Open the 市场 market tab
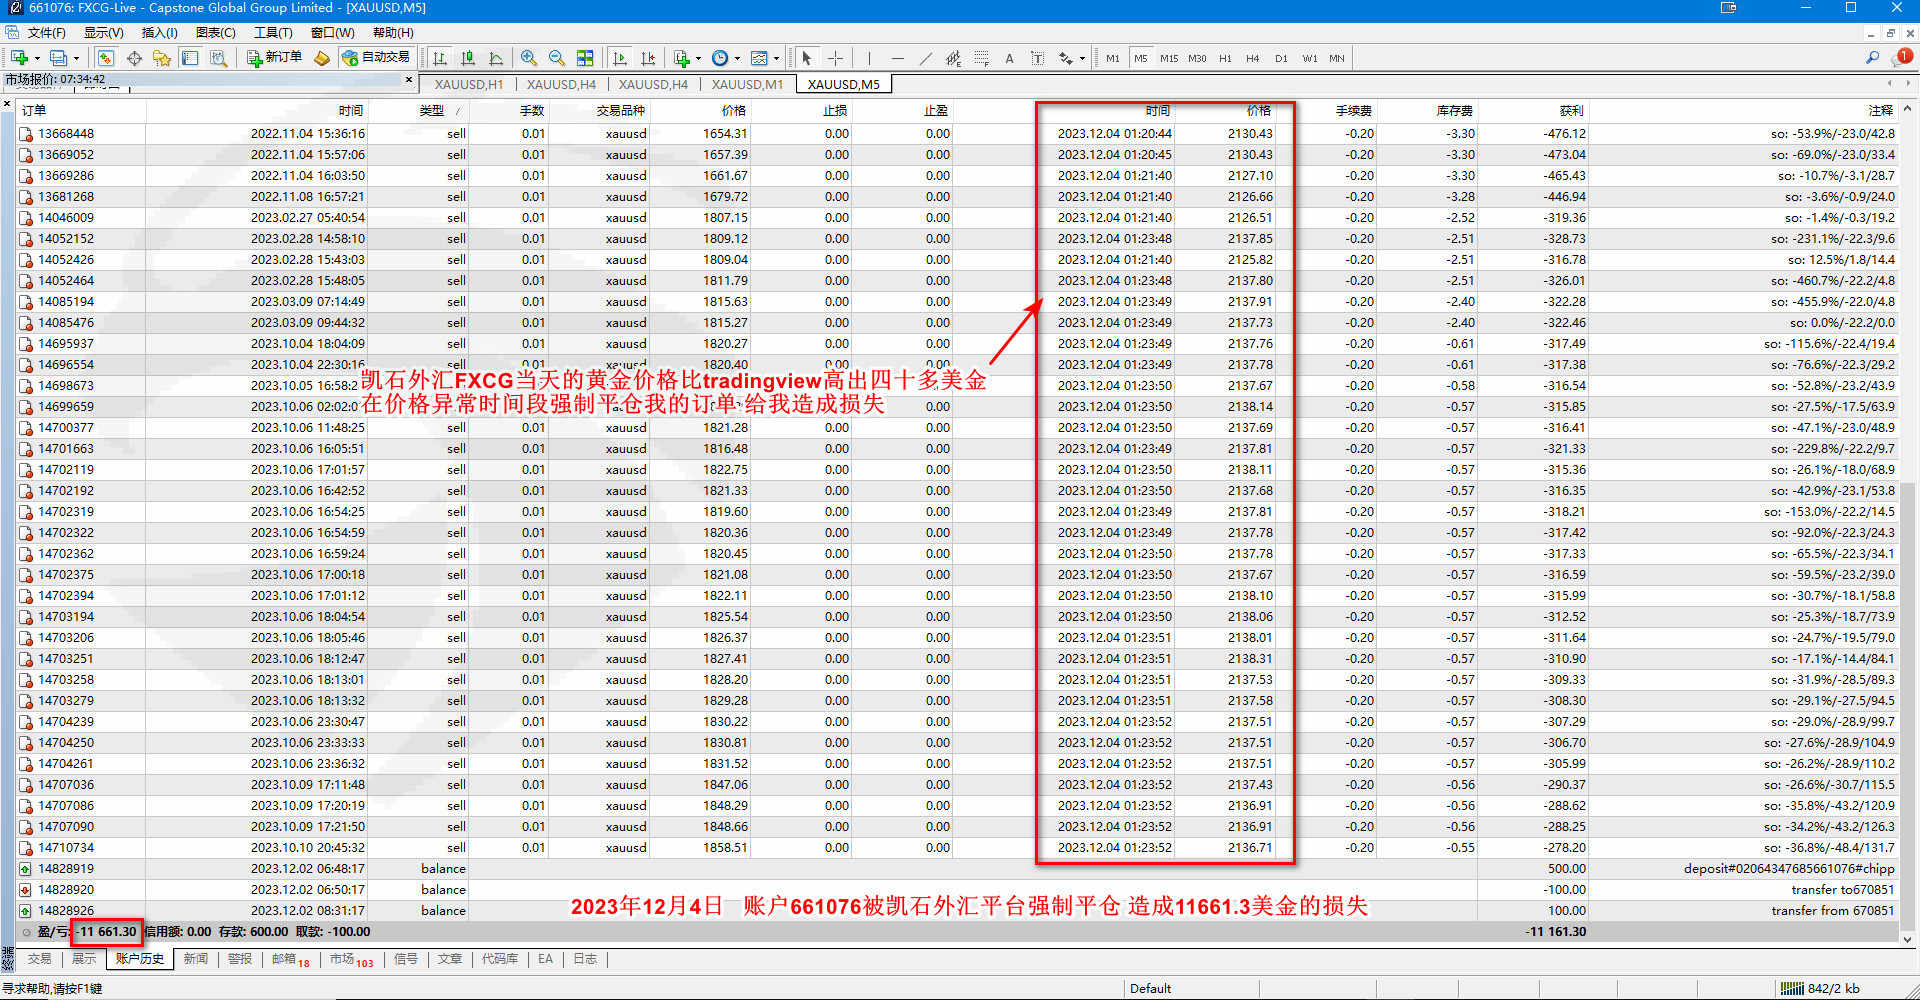 (351, 959)
